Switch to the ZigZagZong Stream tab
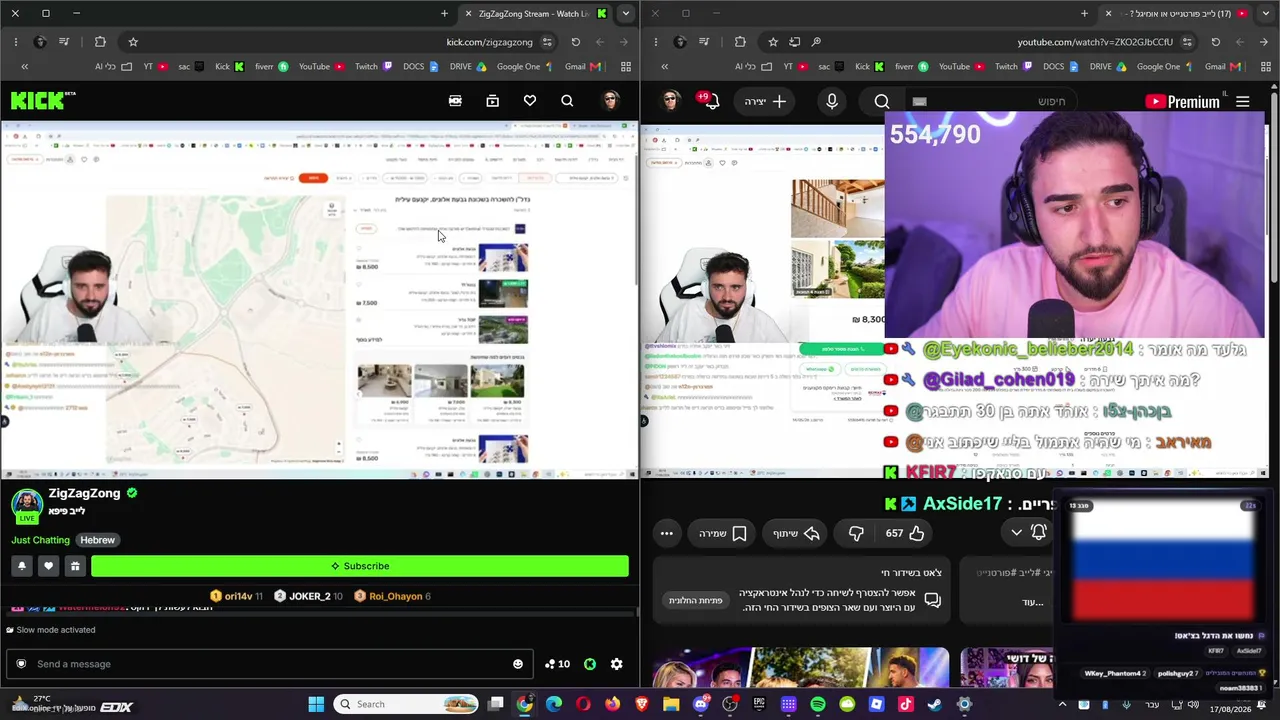This screenshot has height=720, width=1280. point(534,14)
